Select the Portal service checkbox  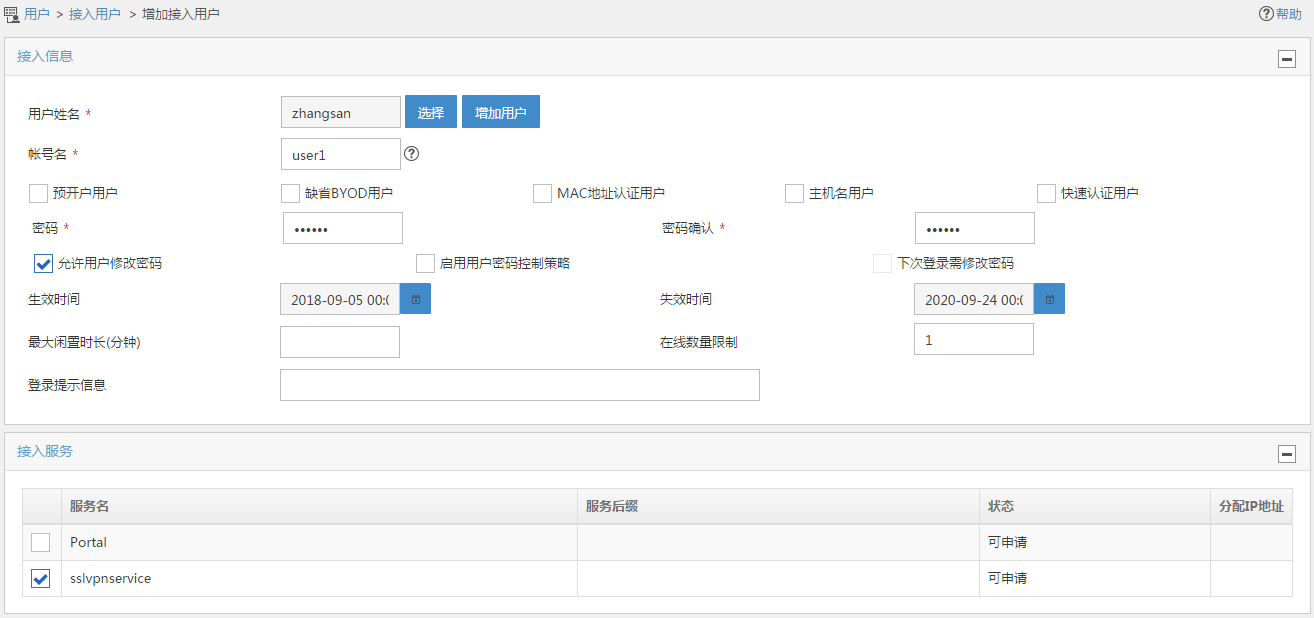[40, 542]
